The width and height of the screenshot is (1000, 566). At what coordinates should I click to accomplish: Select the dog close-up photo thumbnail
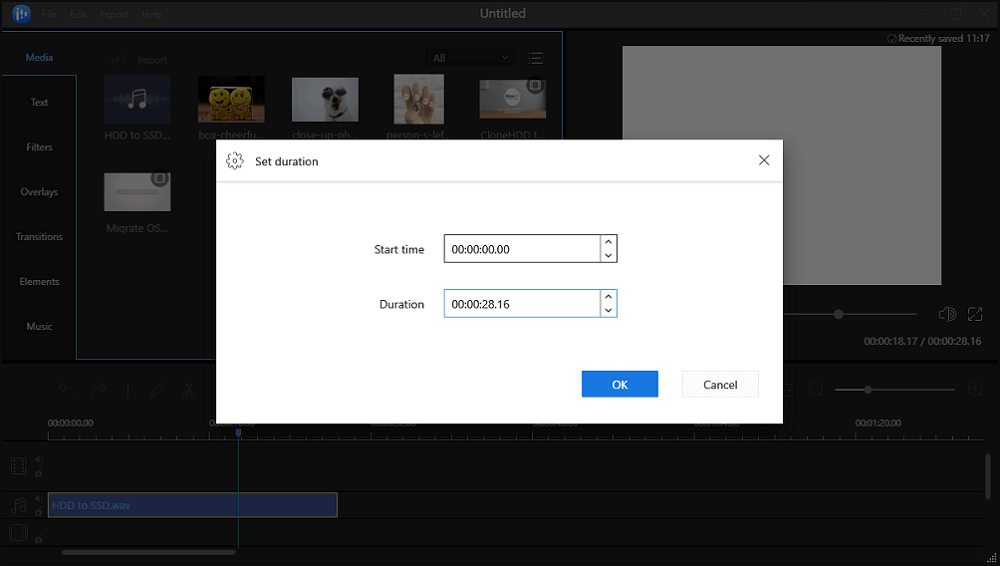pos(325,99)
